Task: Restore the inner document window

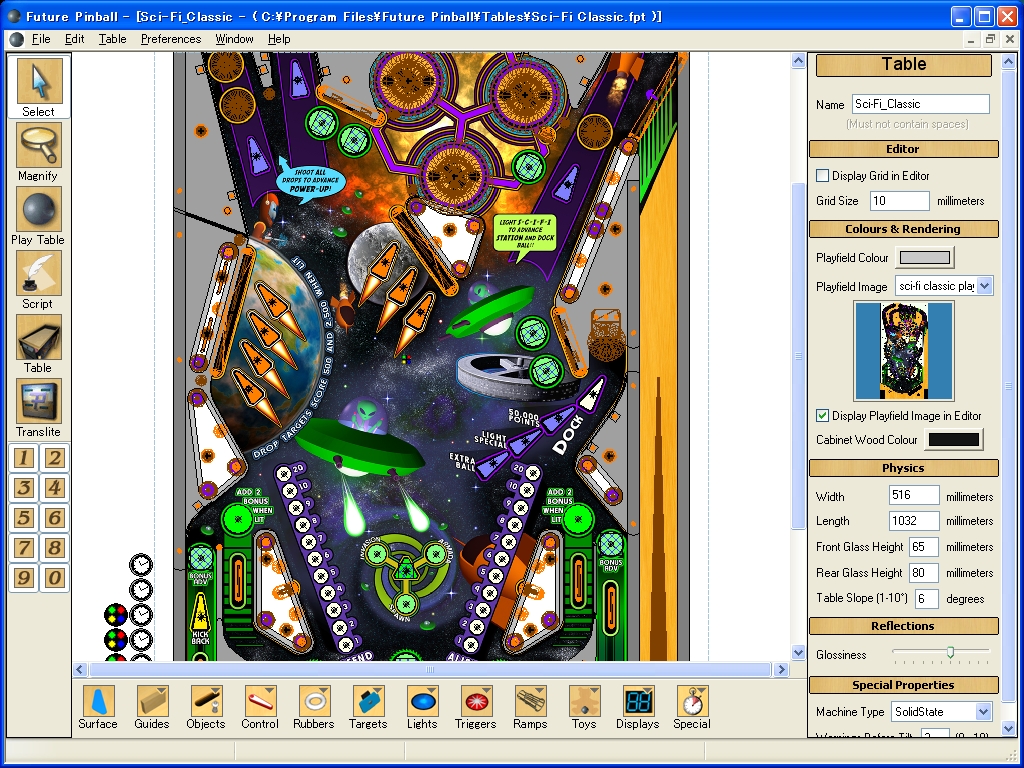Action: click(990, 39)
